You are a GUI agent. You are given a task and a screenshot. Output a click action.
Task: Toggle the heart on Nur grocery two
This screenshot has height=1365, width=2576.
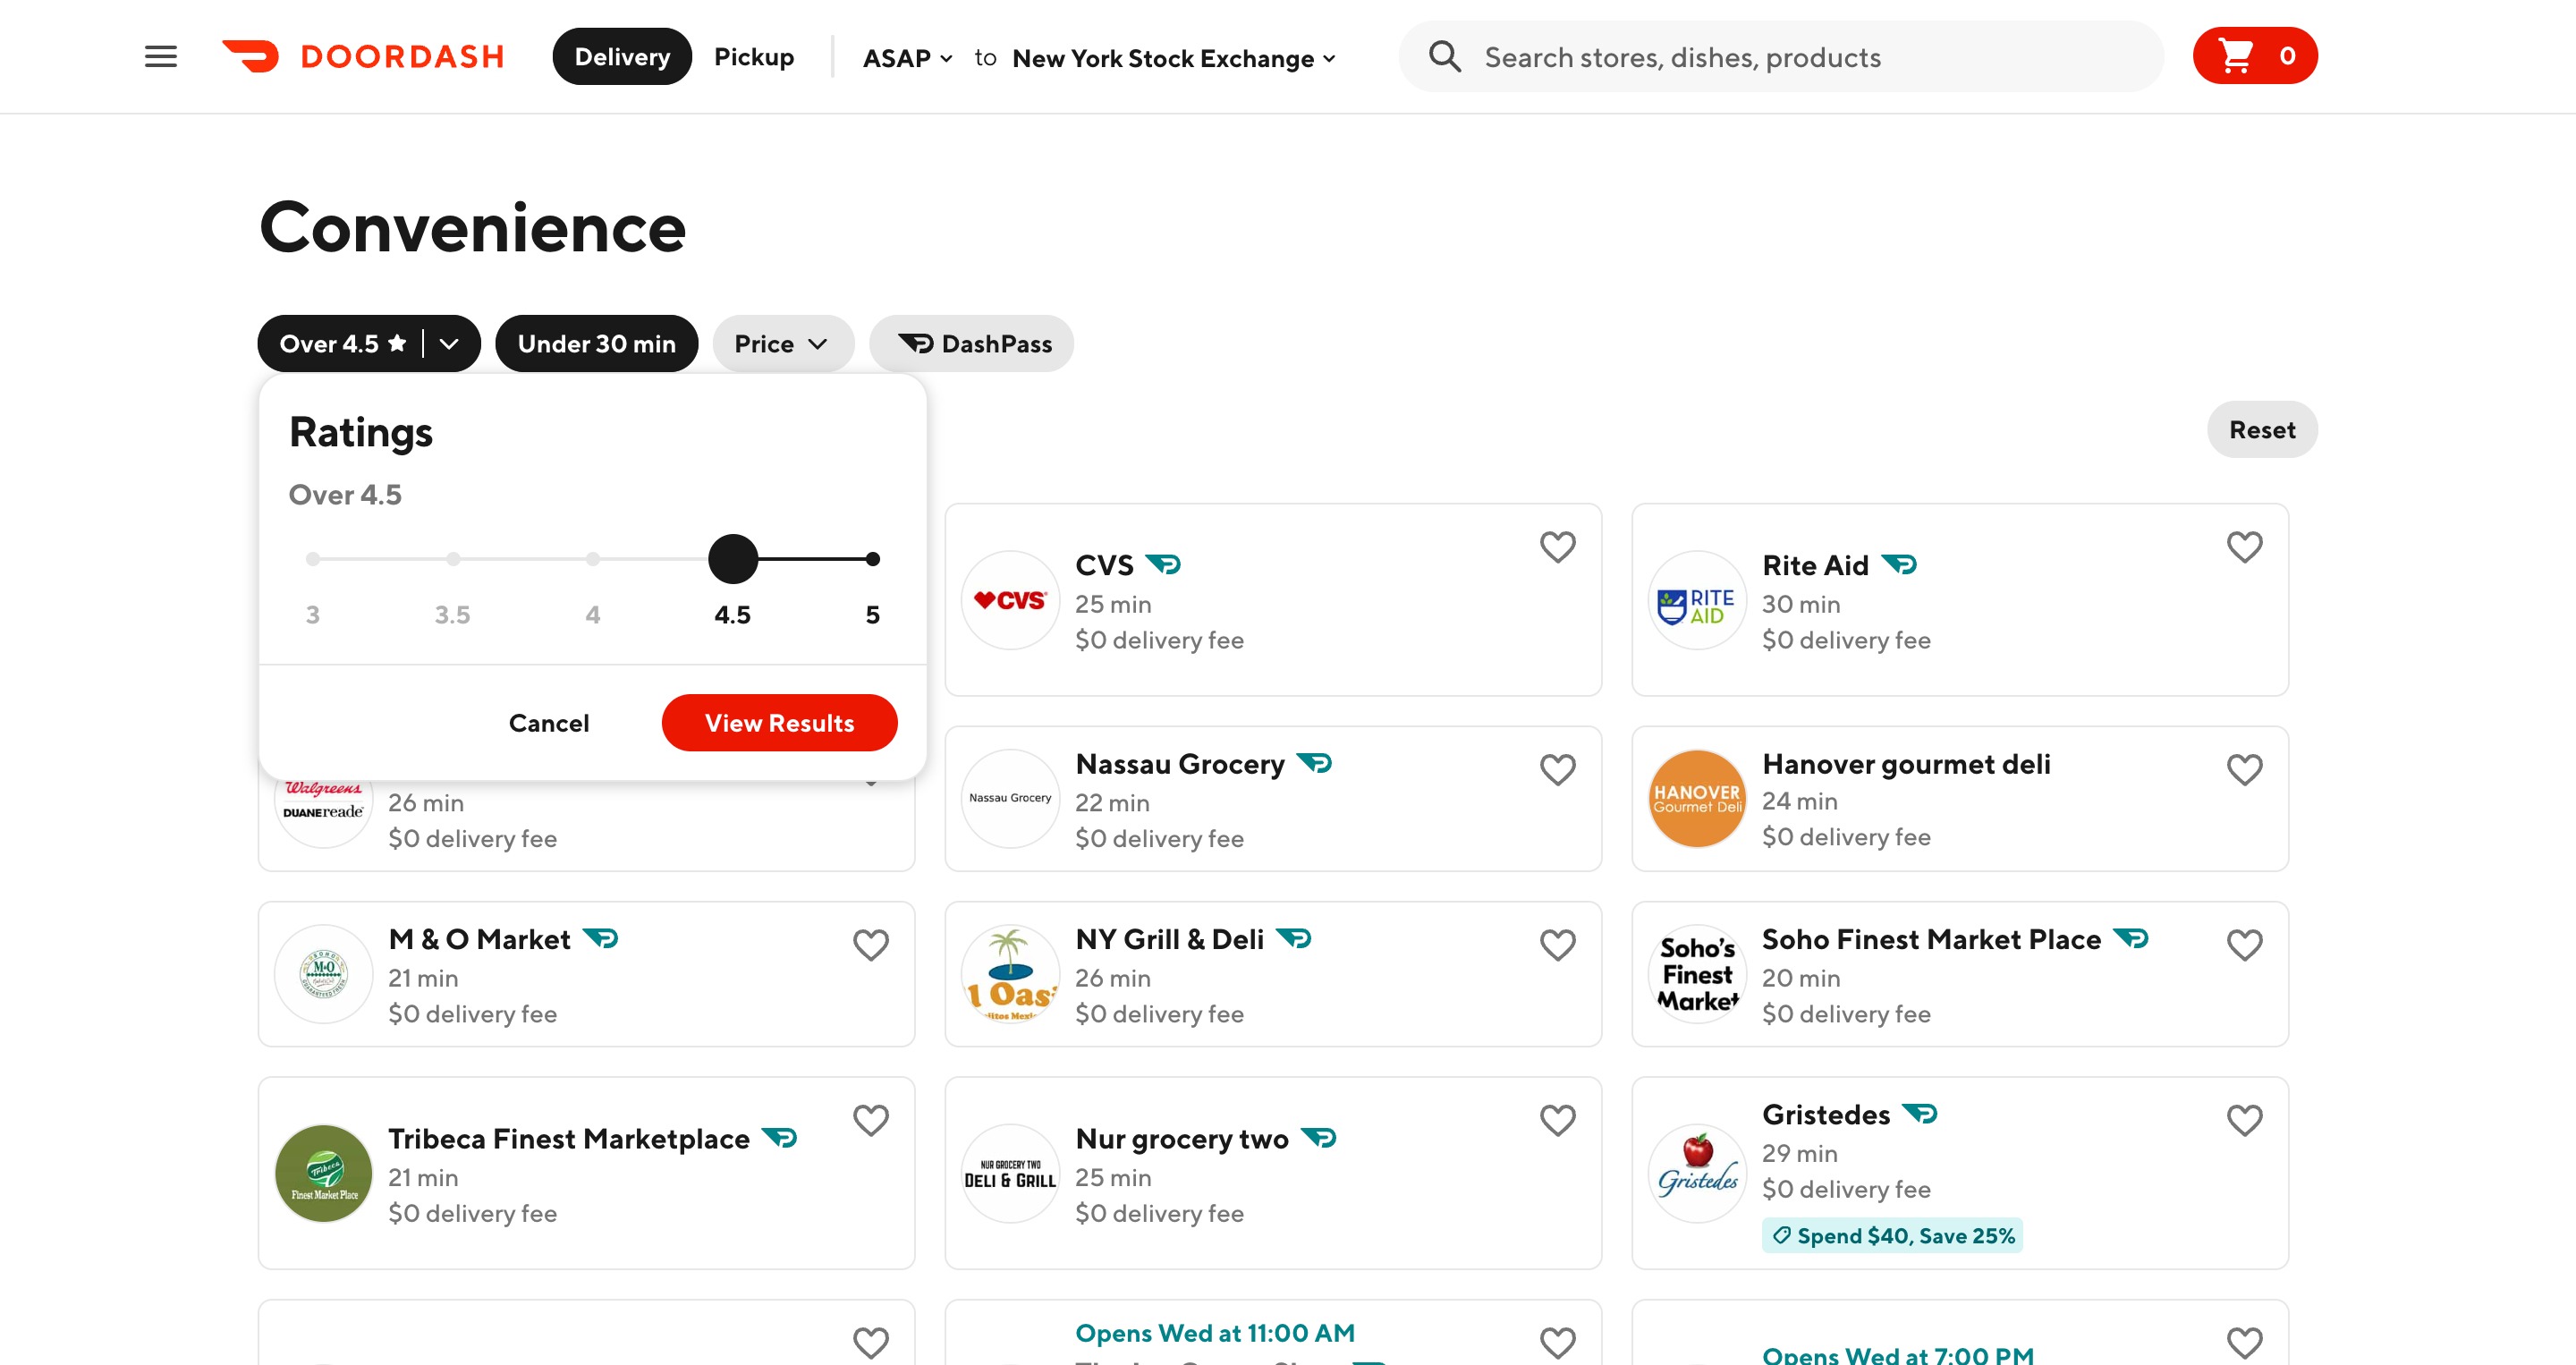click(1557, 1120)
